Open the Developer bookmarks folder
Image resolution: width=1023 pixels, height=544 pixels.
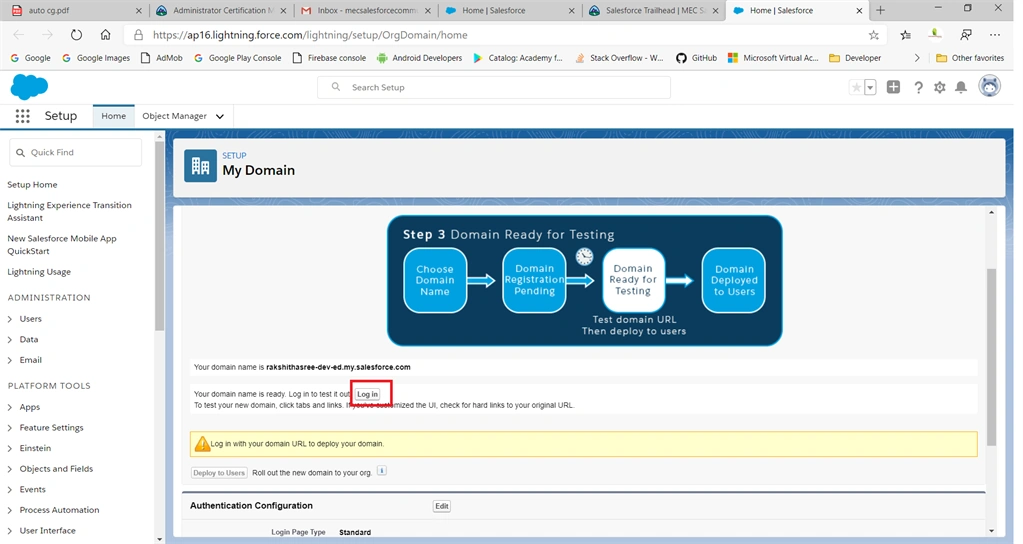855,58
